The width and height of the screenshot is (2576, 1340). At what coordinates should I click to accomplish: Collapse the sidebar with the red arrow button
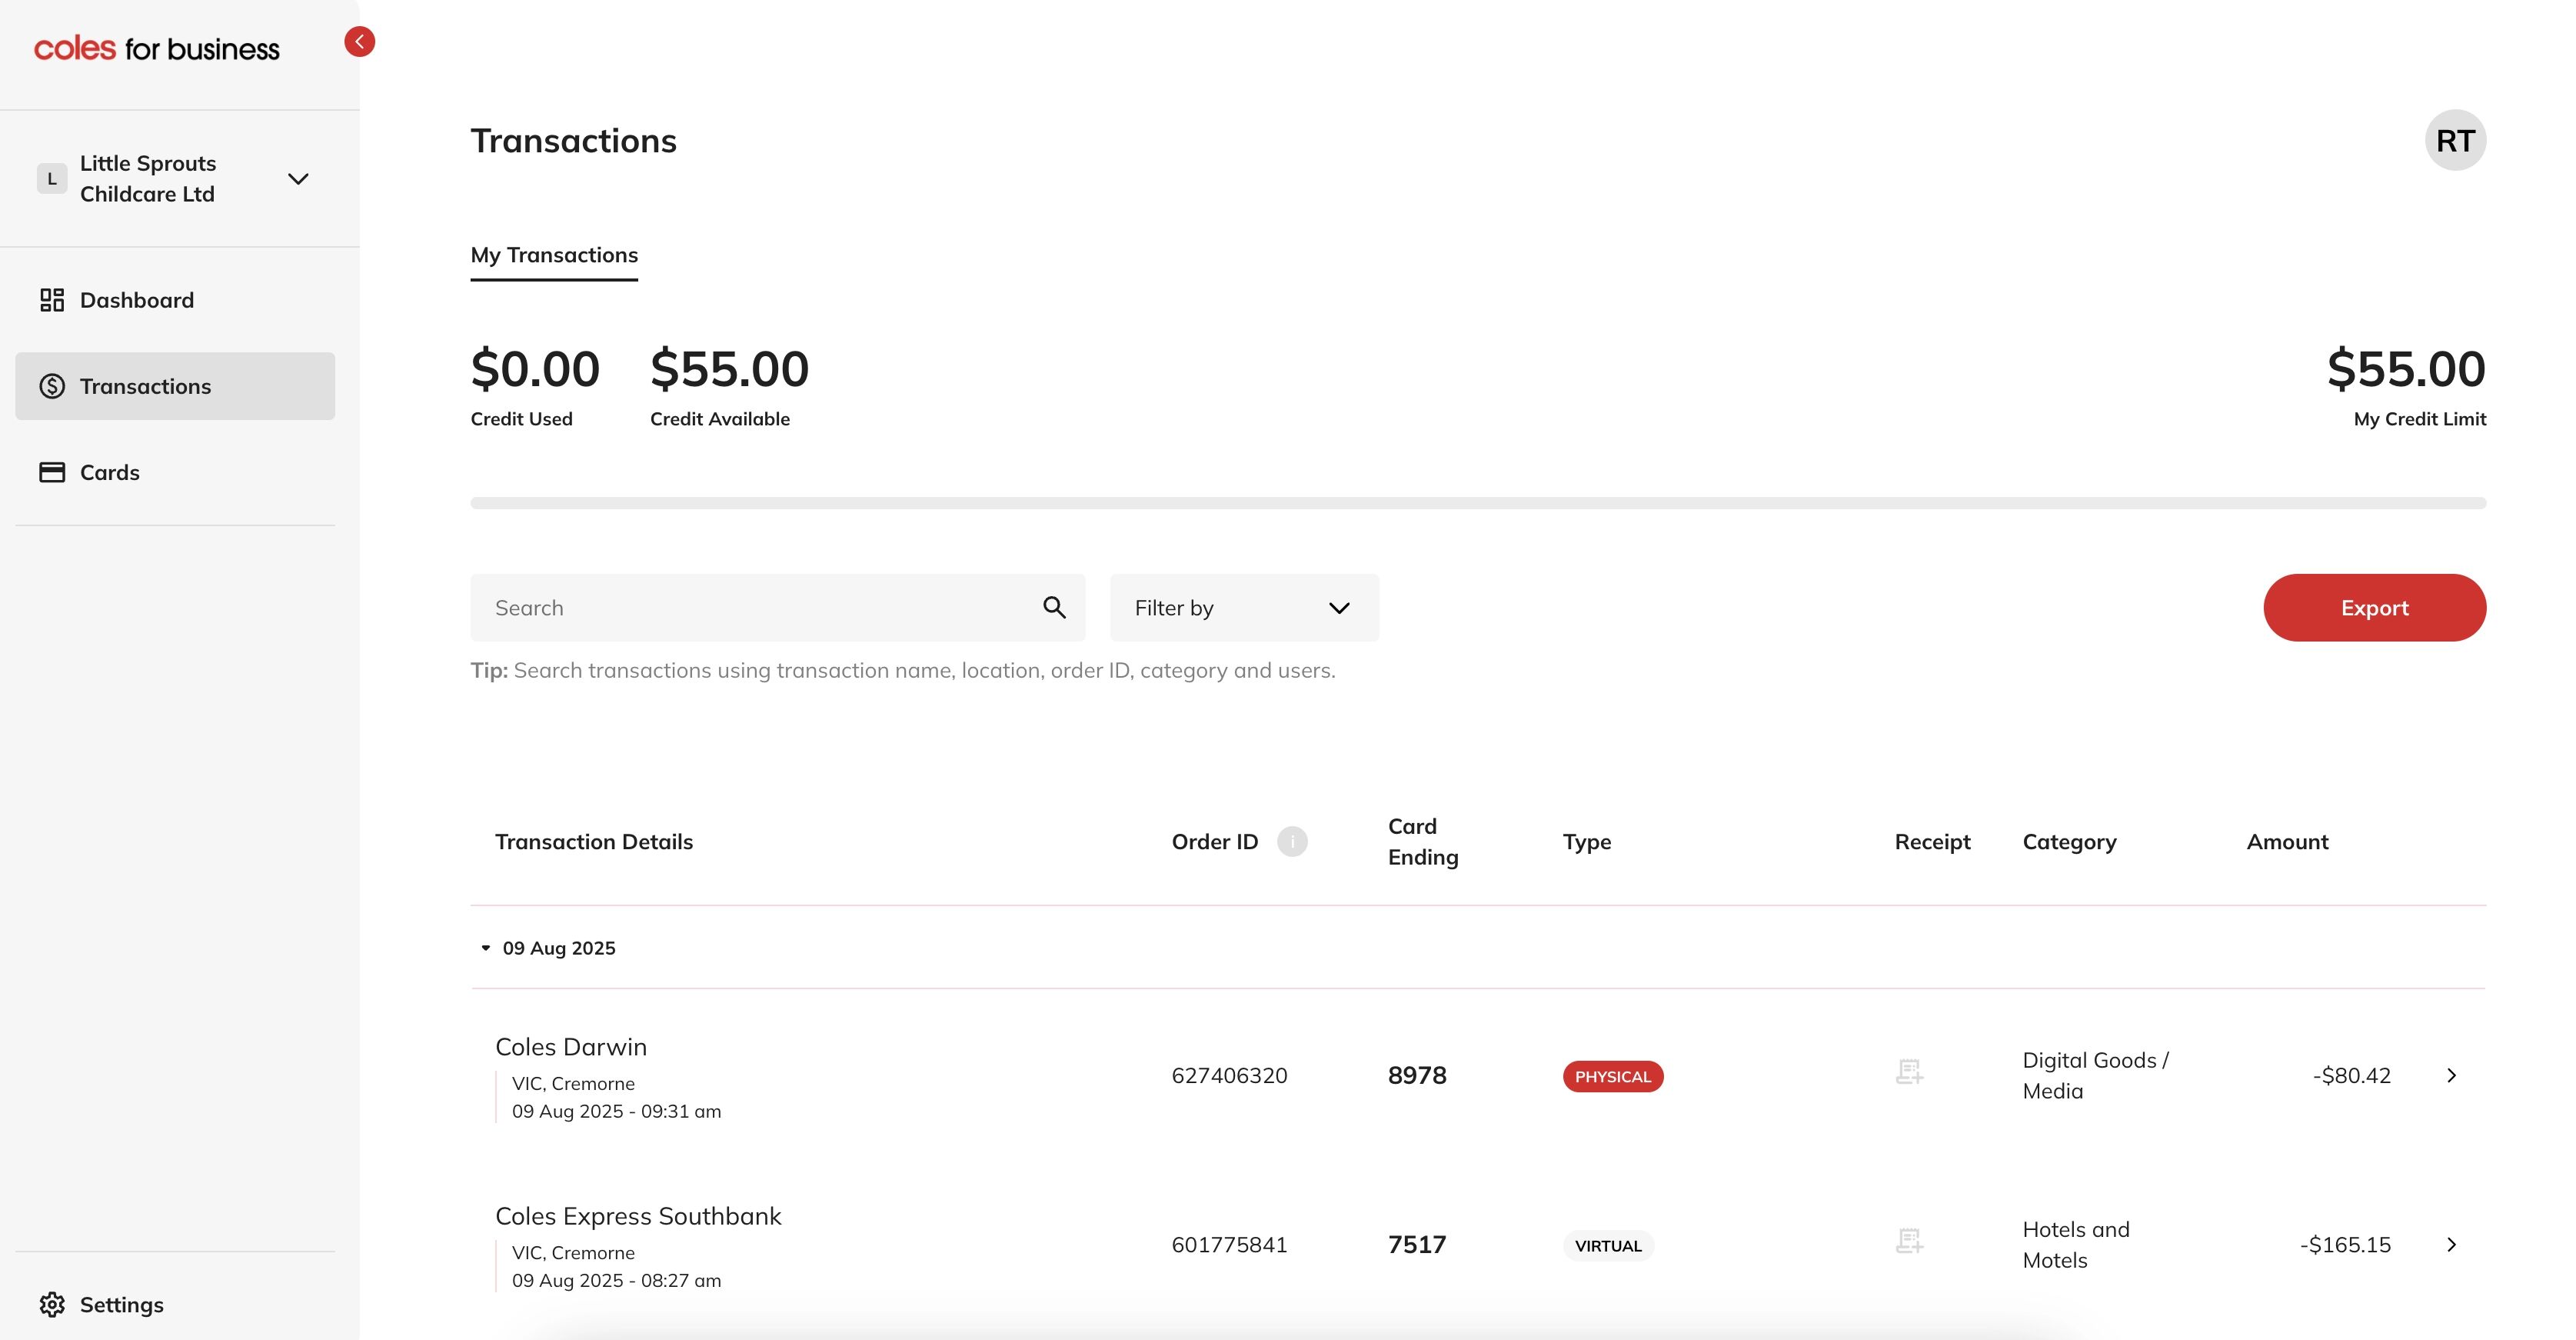(x=359, y=42)
